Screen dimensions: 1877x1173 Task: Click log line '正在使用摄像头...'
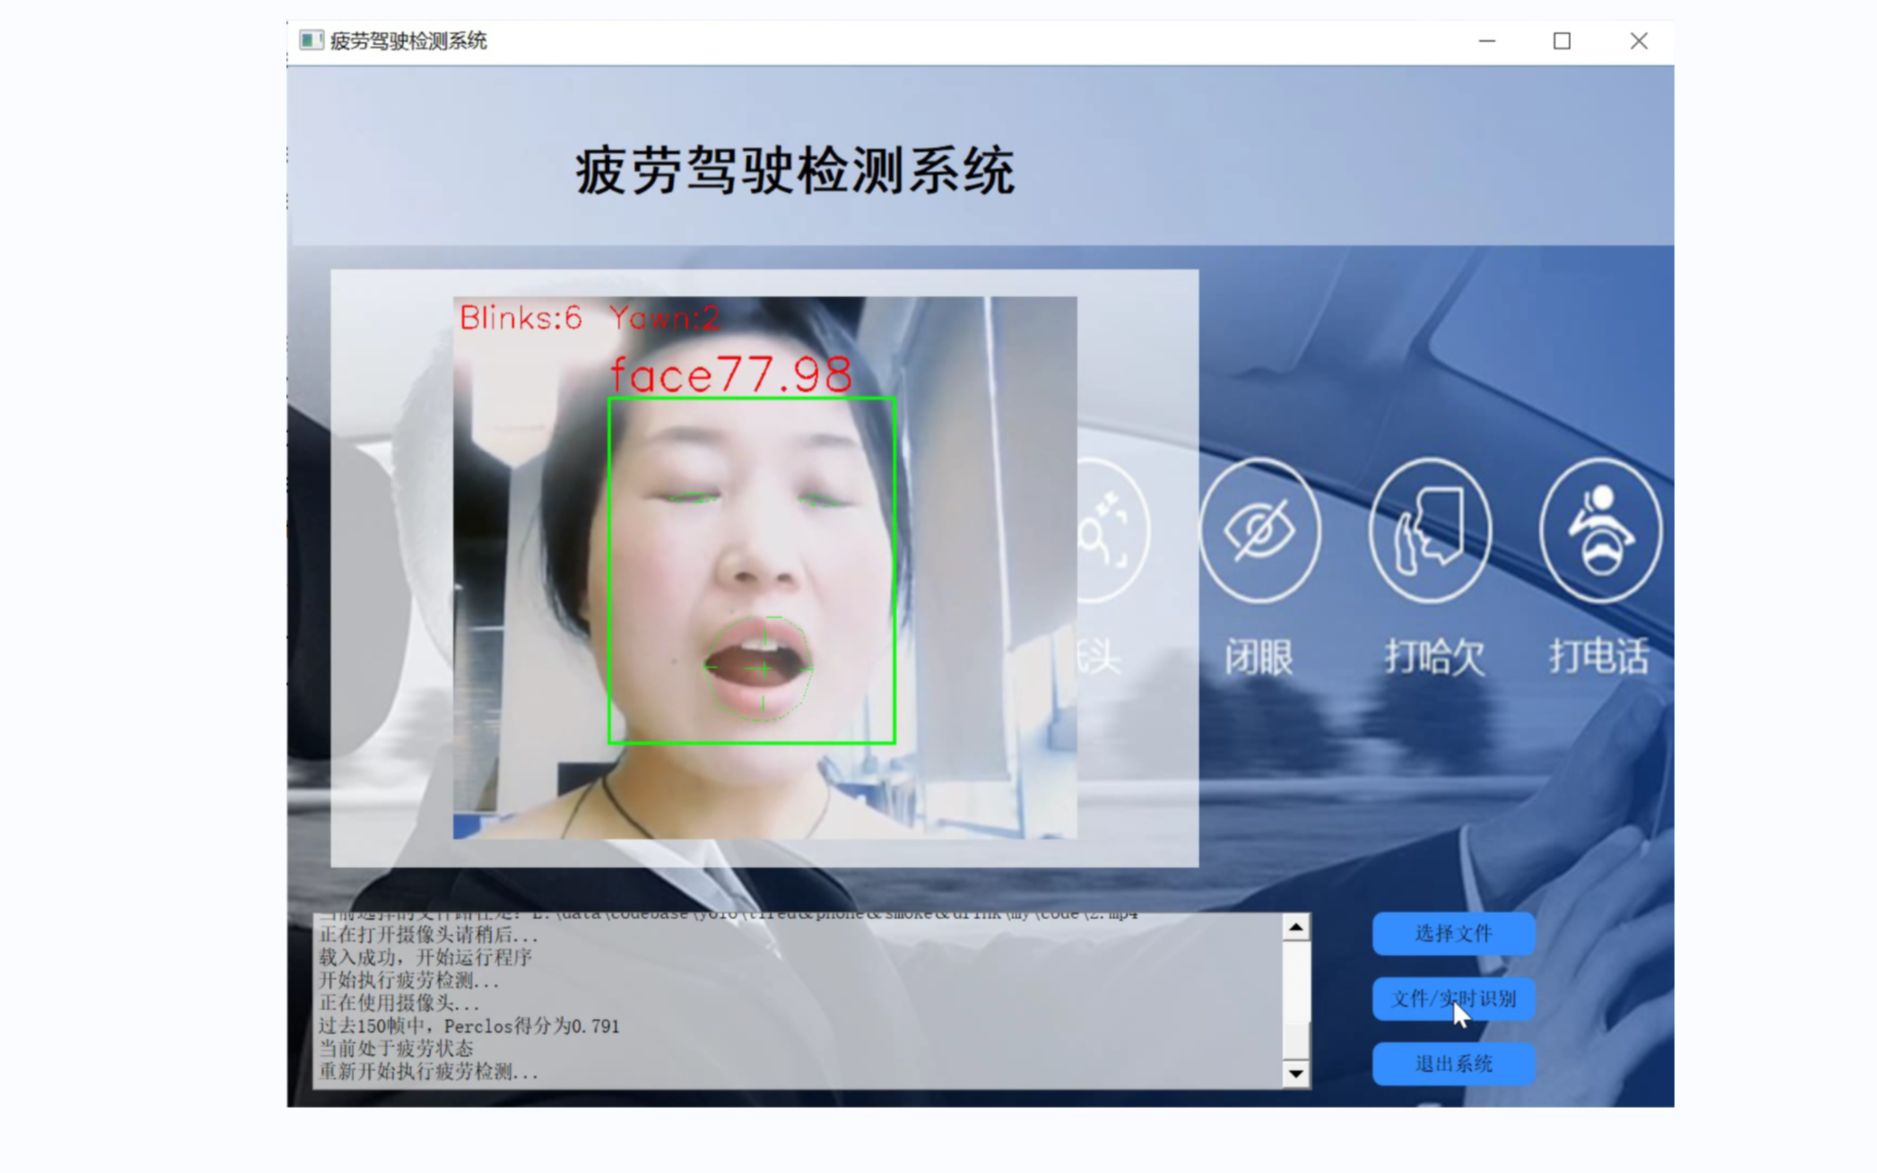[x=399, y=1003]
